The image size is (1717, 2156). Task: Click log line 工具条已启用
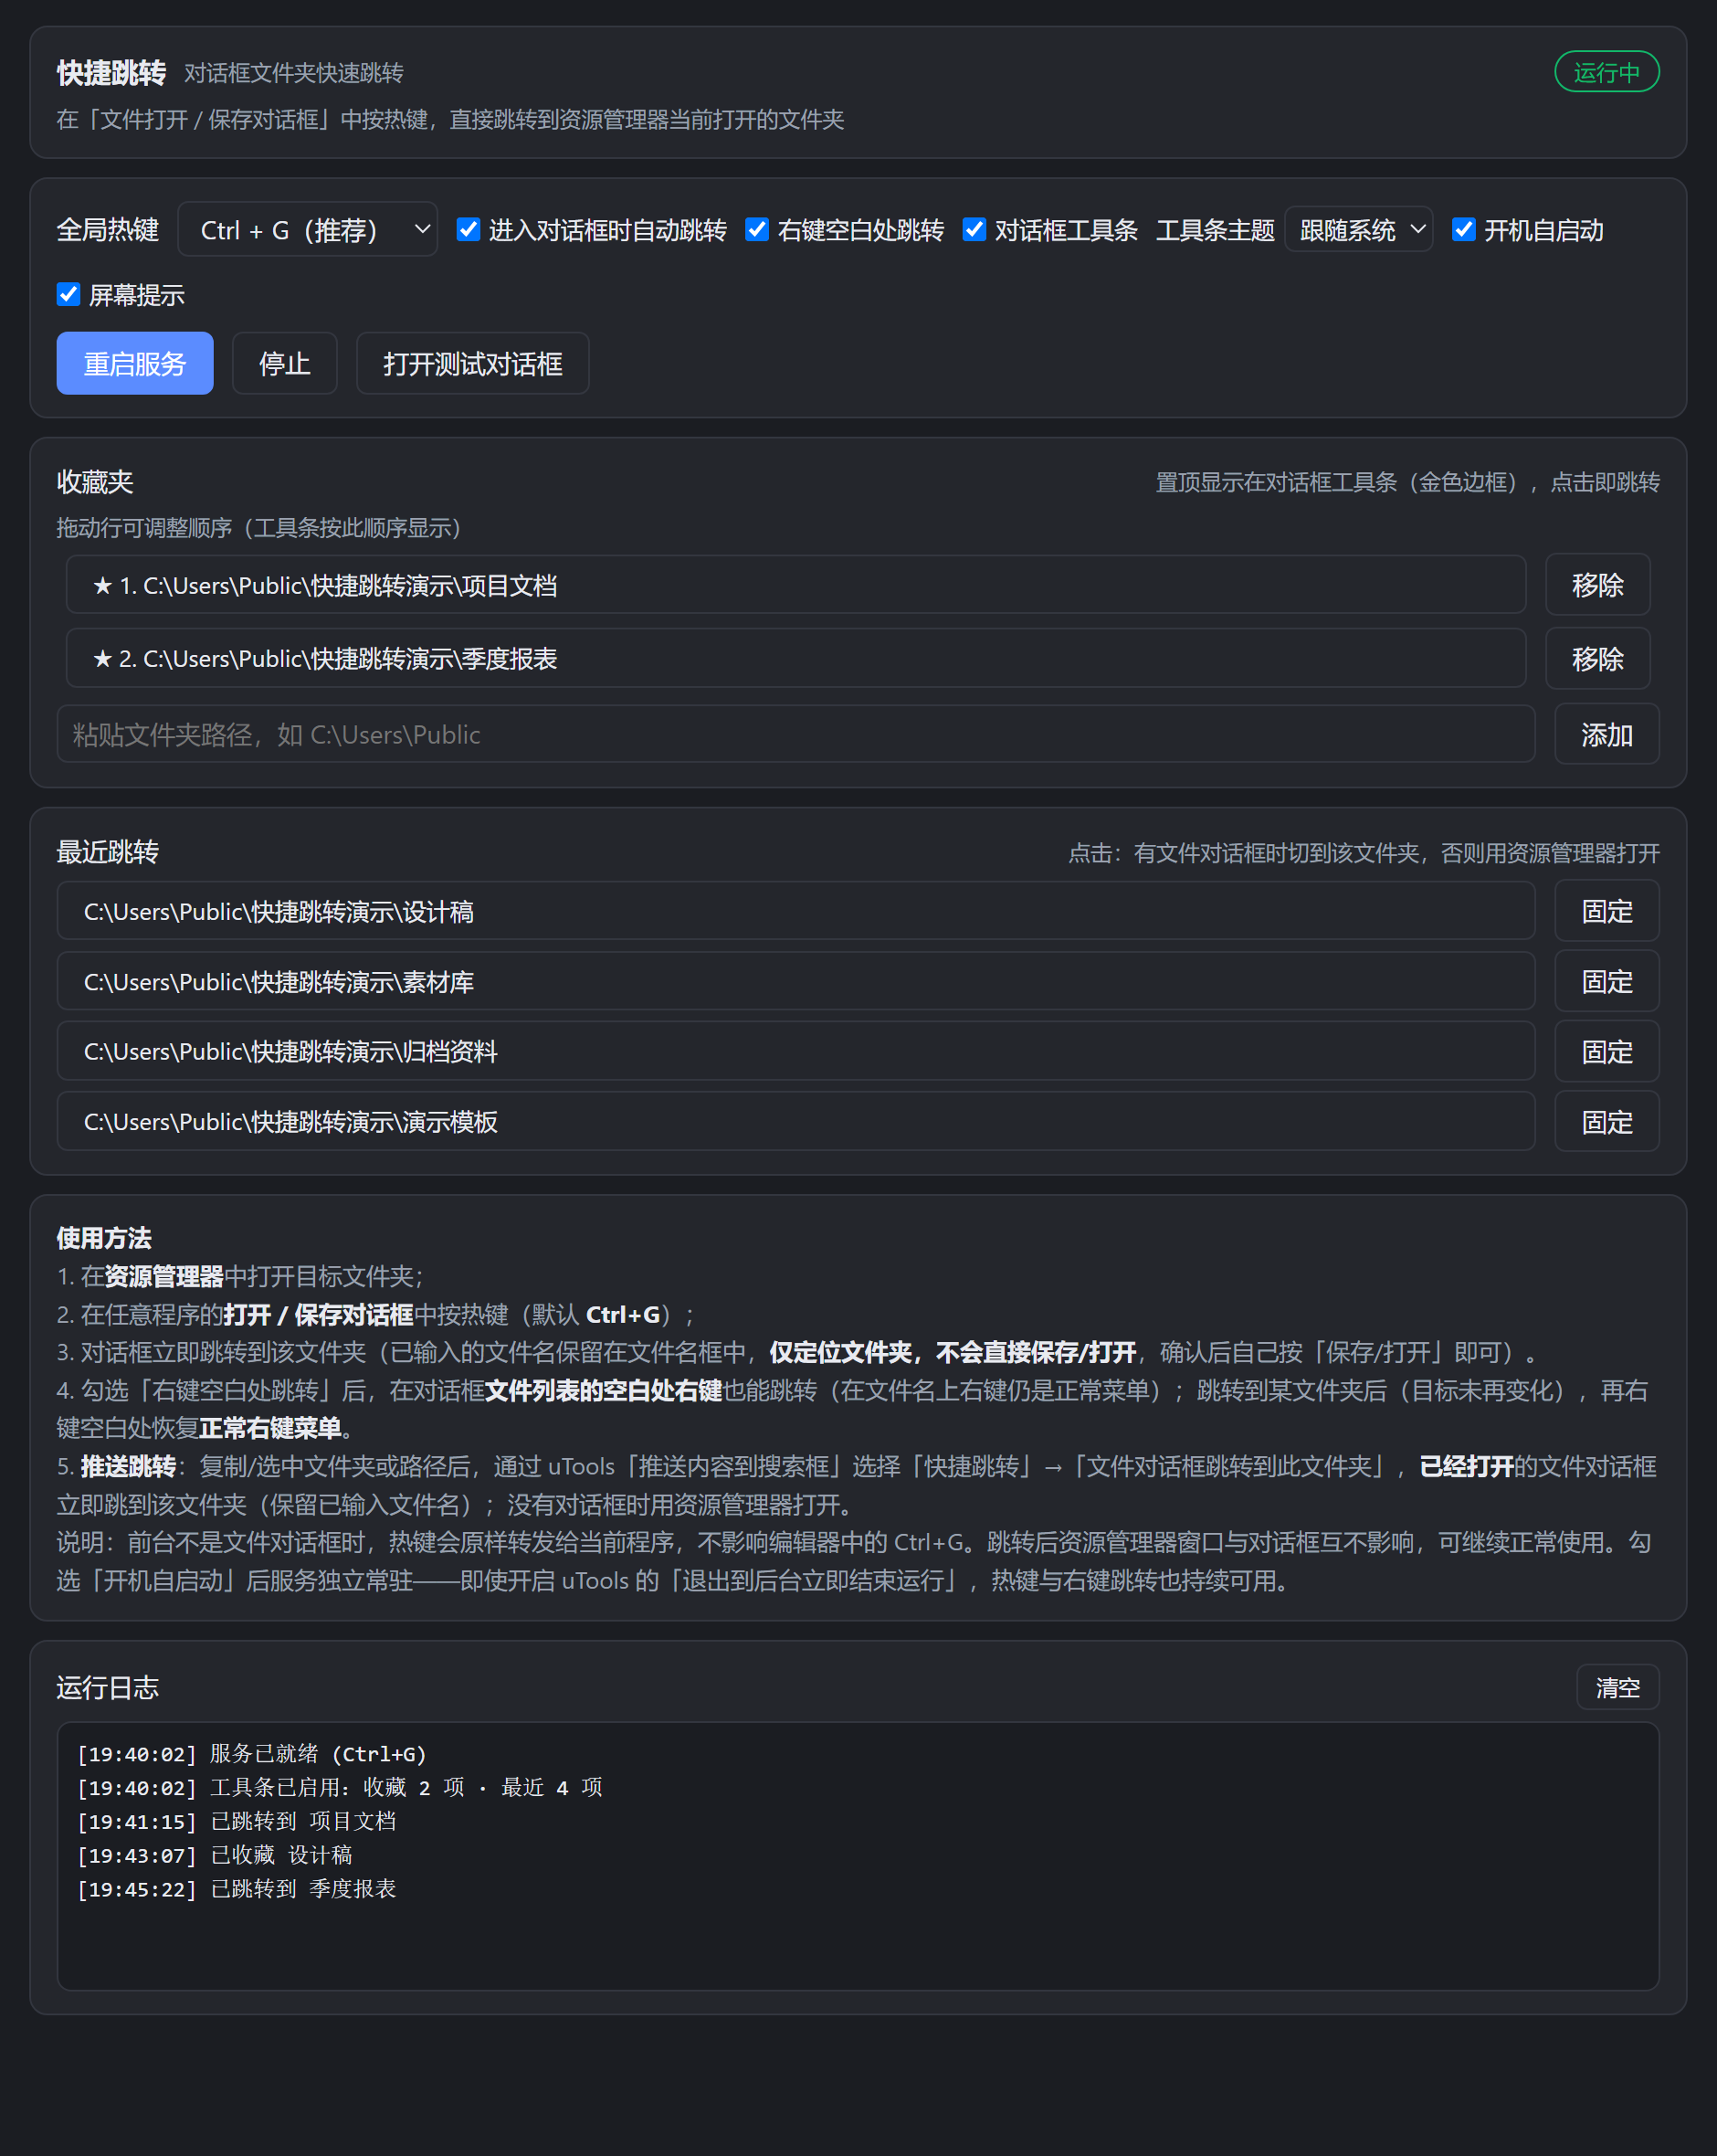(x=340, y=1787)
